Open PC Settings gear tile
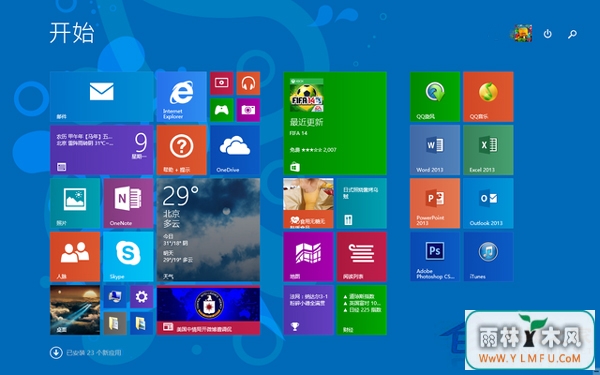The height and width of the screenshot is (375, 600). pos(142,297)
